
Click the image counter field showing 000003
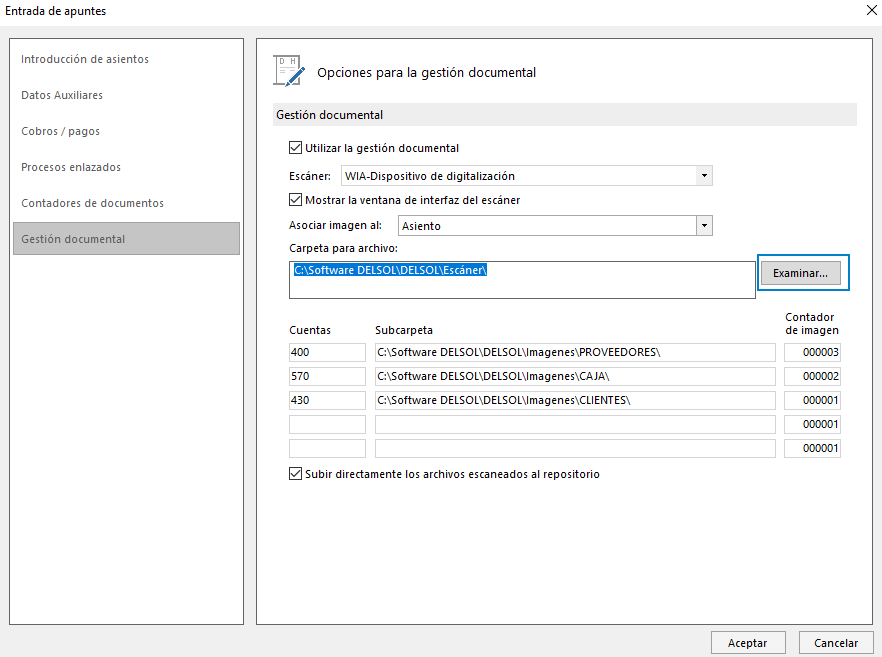click(812, 352)
